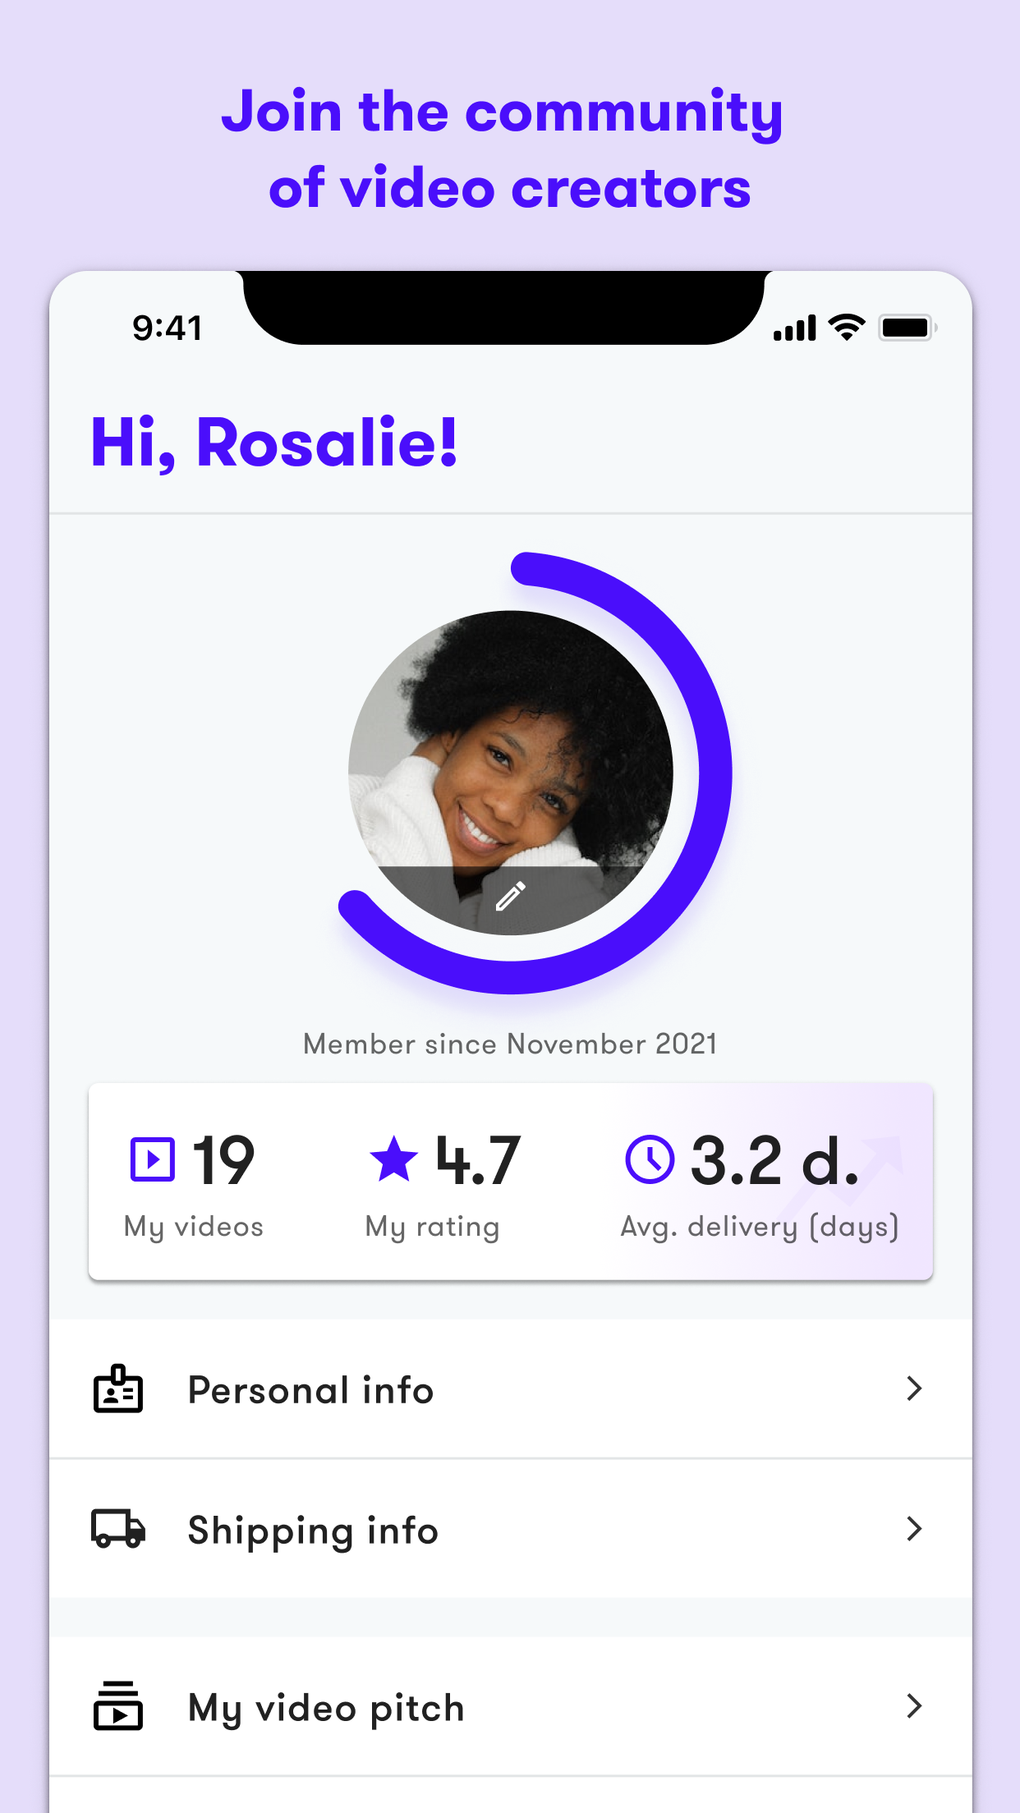The image size is (1020, 1813).
Task: Tap the chevron next to My video pitch
Action: pyautogui.click(x=913, y=1706)
